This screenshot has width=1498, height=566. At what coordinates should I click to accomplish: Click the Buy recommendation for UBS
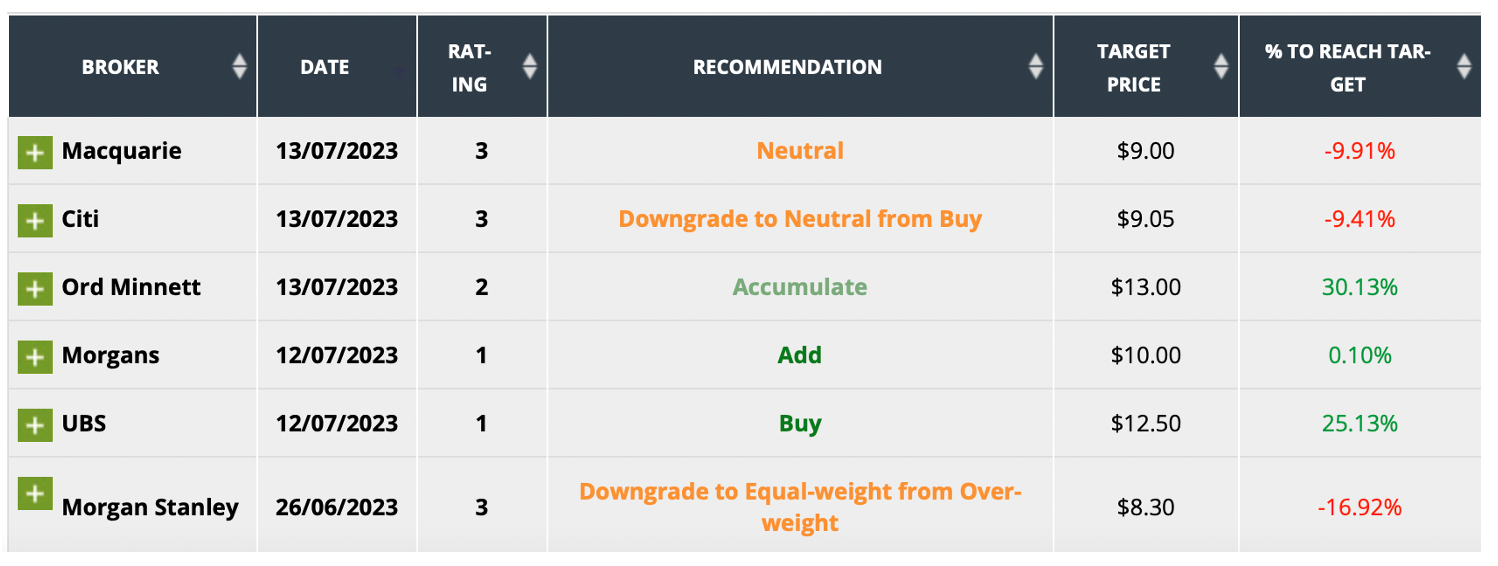[x=800, y=423]
